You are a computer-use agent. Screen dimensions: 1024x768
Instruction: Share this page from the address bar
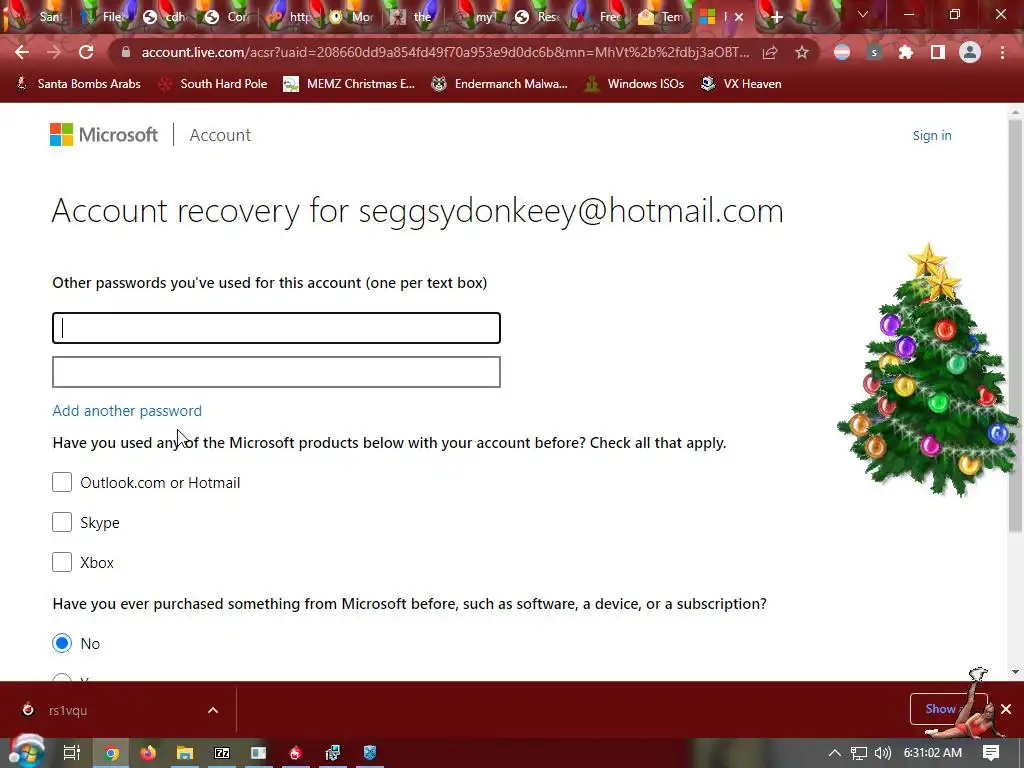(770, 52)
